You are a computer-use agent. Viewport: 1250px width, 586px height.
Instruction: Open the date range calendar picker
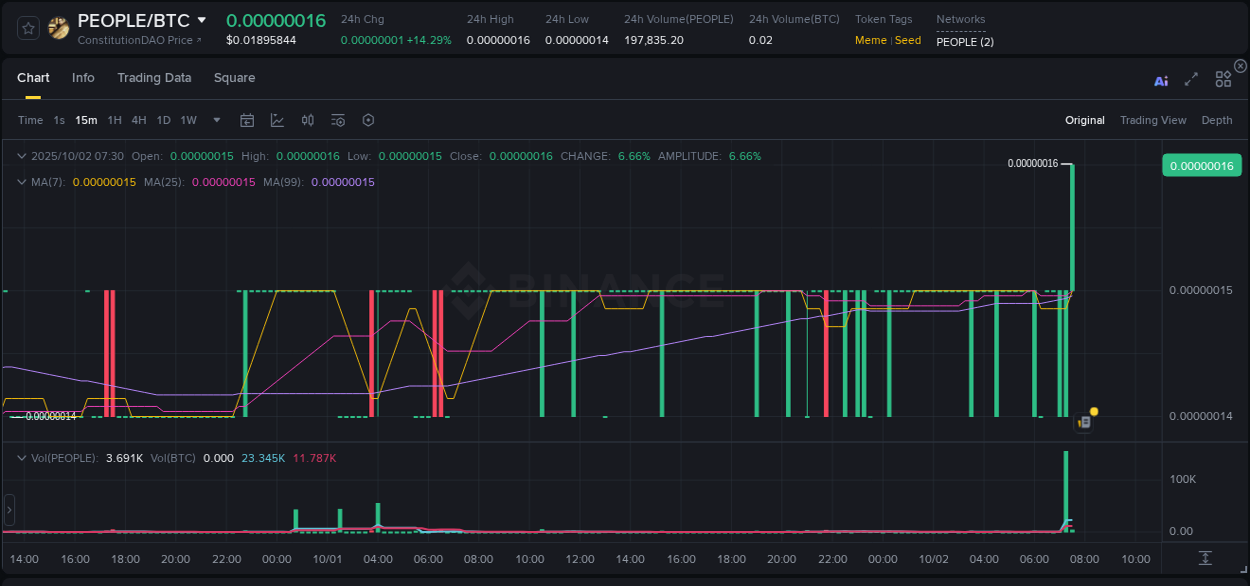tap(247, 119)
